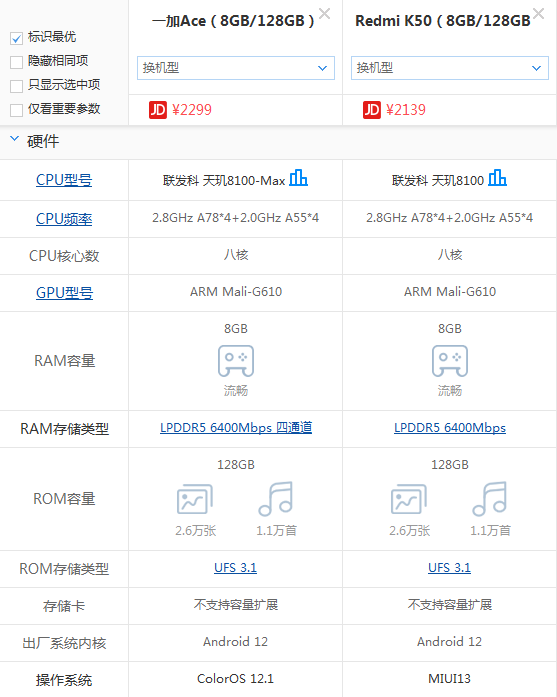Click the 硬件 section heading
The height and width of the screenshot is (697, 557).
coord(43,141)
